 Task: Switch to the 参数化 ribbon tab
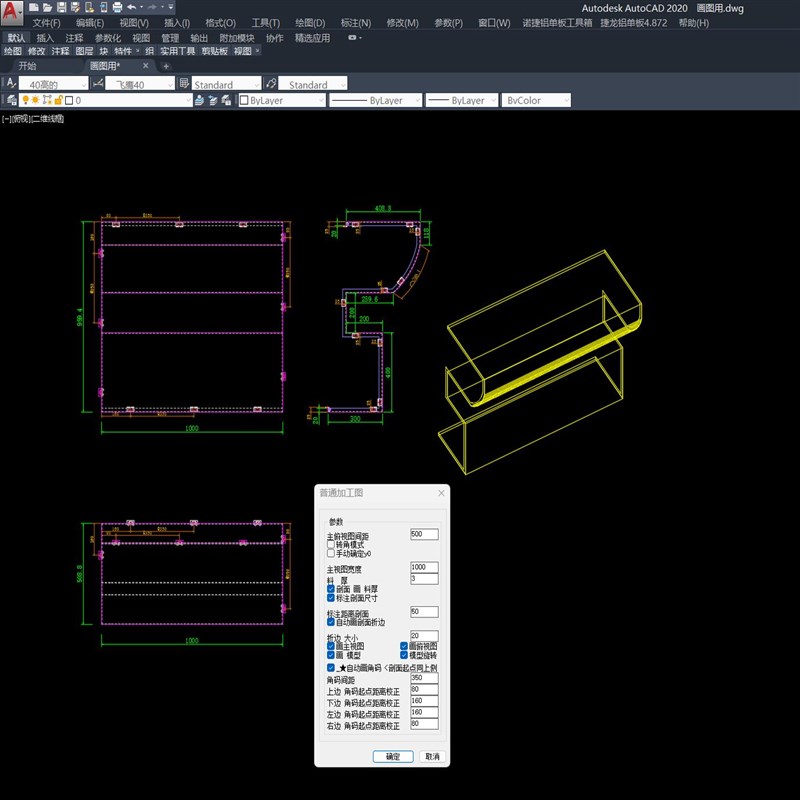pyautogui.click(x=108, y=38)
